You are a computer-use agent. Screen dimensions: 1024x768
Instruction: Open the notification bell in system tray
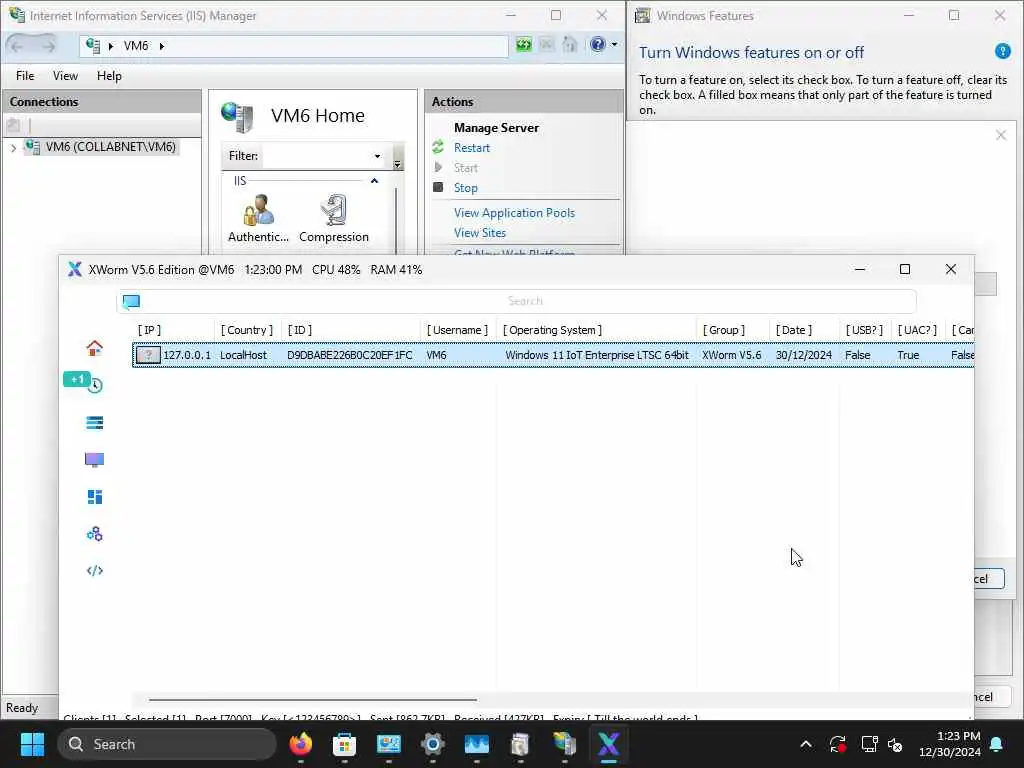pos(997,744)
